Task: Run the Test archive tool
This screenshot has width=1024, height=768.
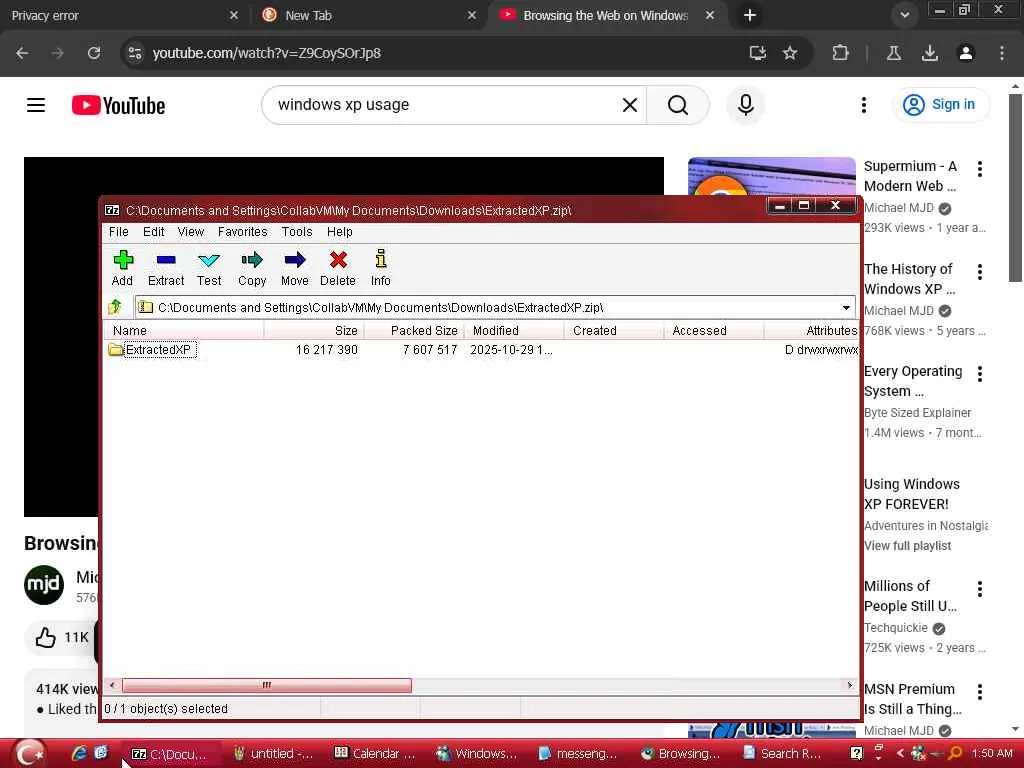Action: [209, 268]
